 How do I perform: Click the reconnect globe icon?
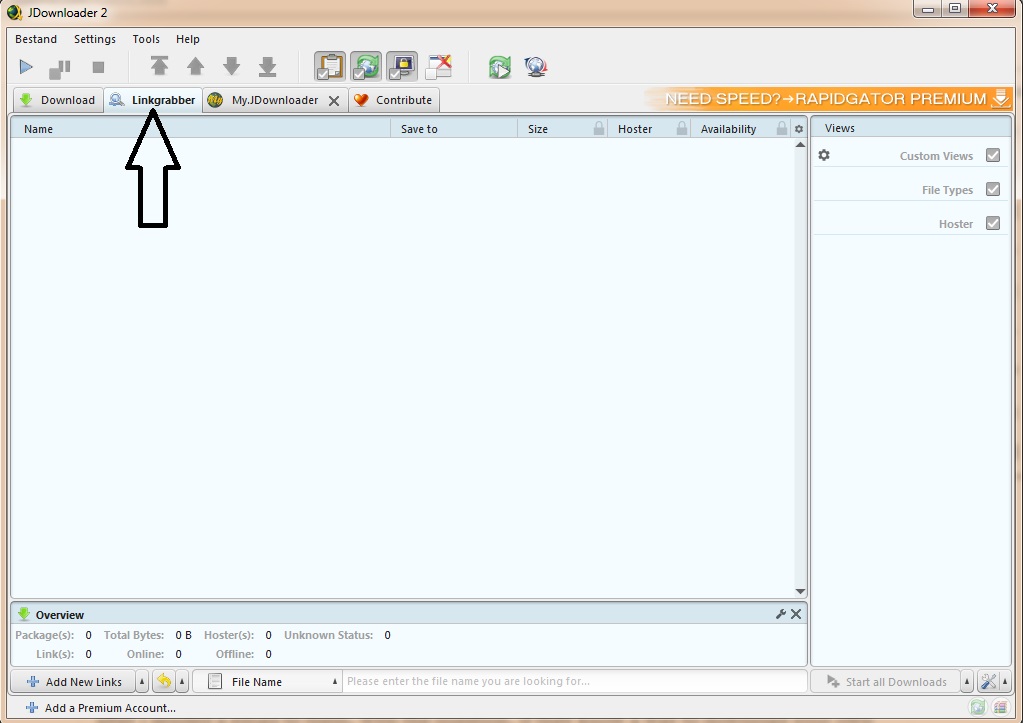click(536, 67)
